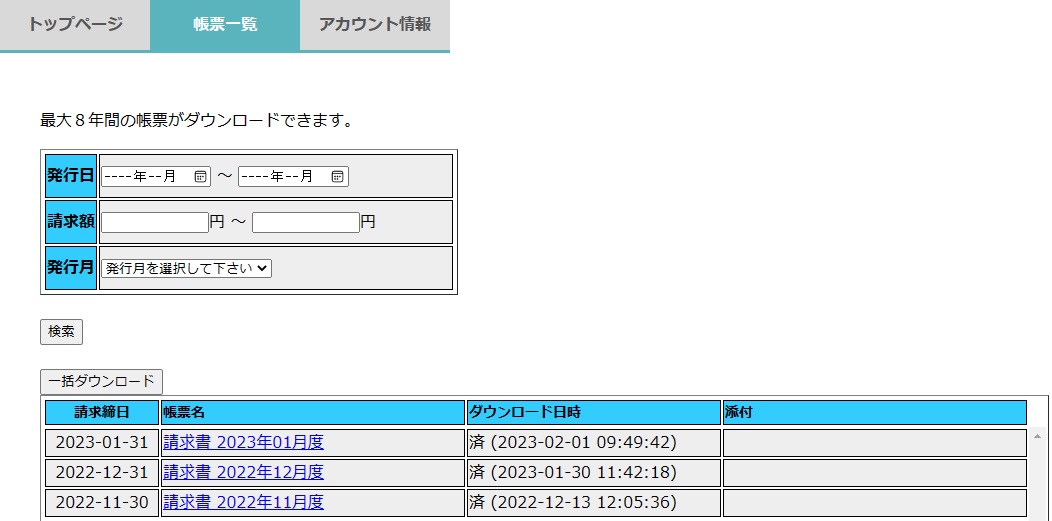This screenshot has width=1052, height=521.
Task: Click the 添付 column header
Action: tap(874, 412)
